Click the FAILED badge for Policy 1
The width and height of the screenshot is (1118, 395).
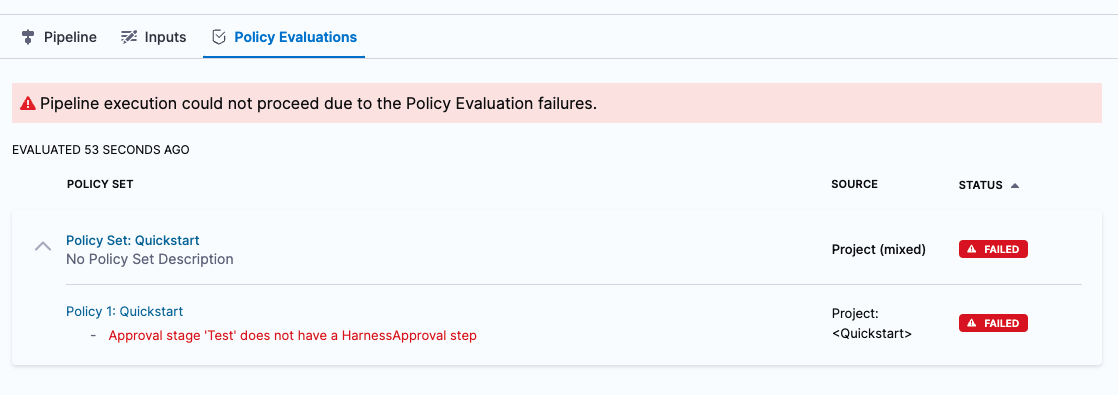pos(993,323)
